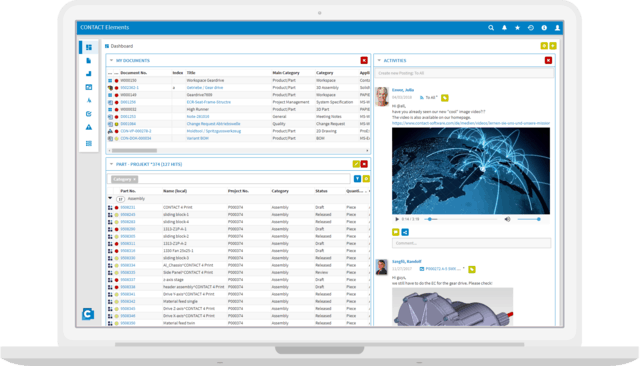Close the My Documents widget
This screenshot has height=366, width=640.
pyautogui.click(x=364, y=60)
